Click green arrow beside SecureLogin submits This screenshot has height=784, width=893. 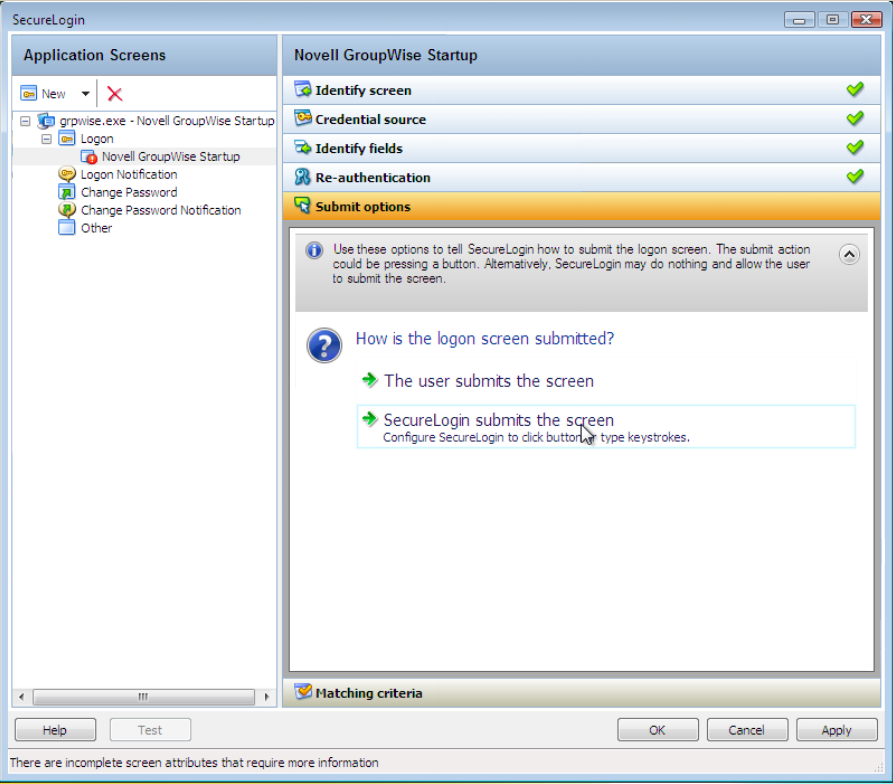coord(370,419)
